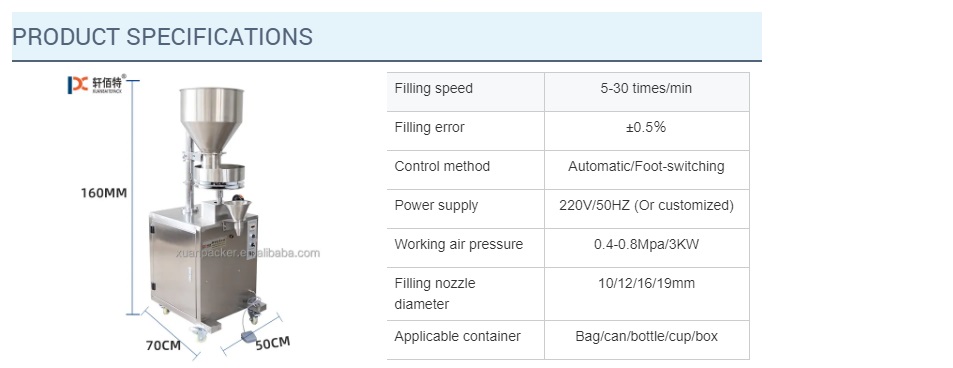Click the 70CM dimension label
The image size is (953, 368).
coord(163,345)
